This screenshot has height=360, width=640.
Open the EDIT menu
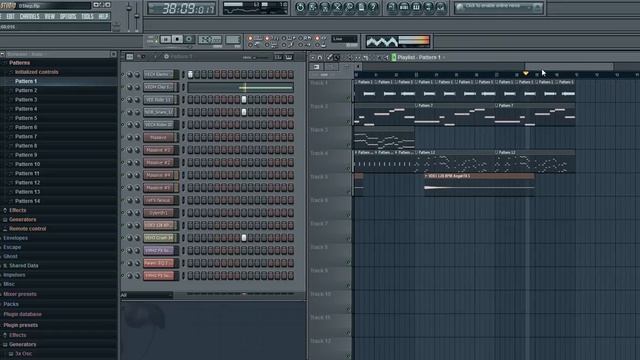coord(10,17)
